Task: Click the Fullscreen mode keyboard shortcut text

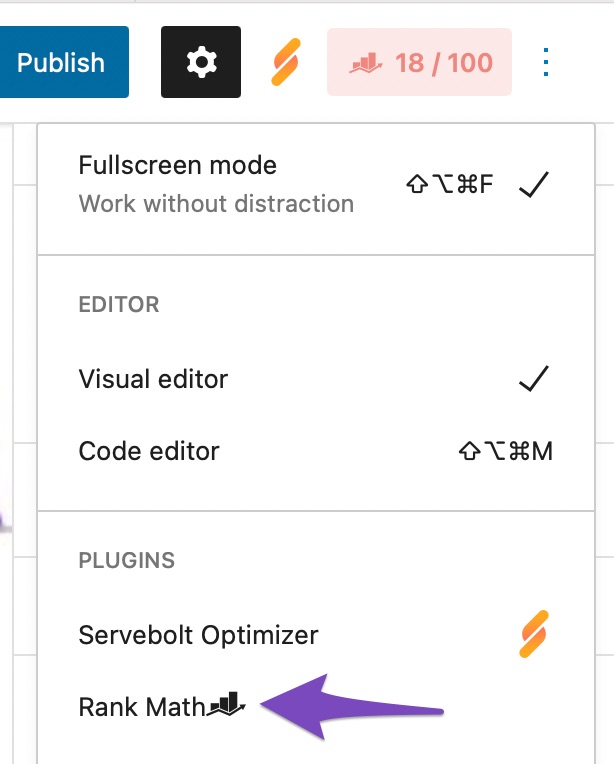Action: 449,185
